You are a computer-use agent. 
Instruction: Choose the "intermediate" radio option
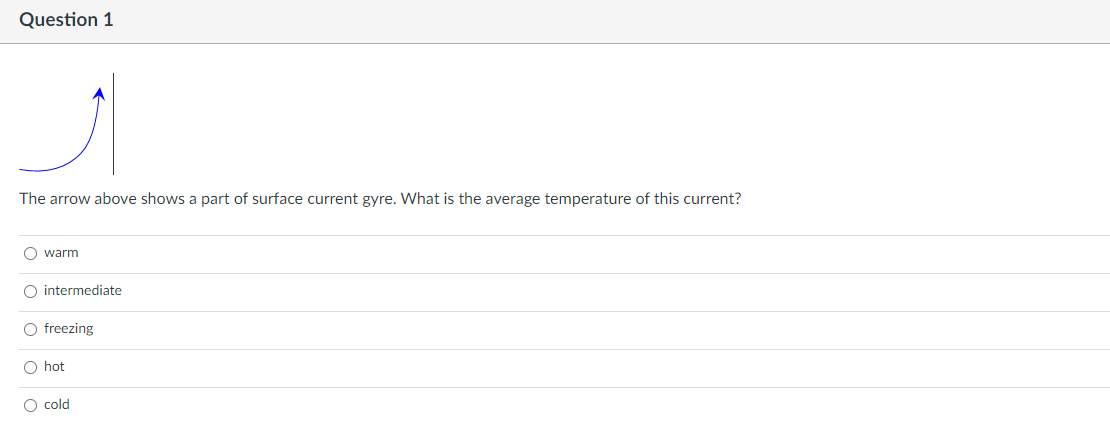[x=30, y=291]
